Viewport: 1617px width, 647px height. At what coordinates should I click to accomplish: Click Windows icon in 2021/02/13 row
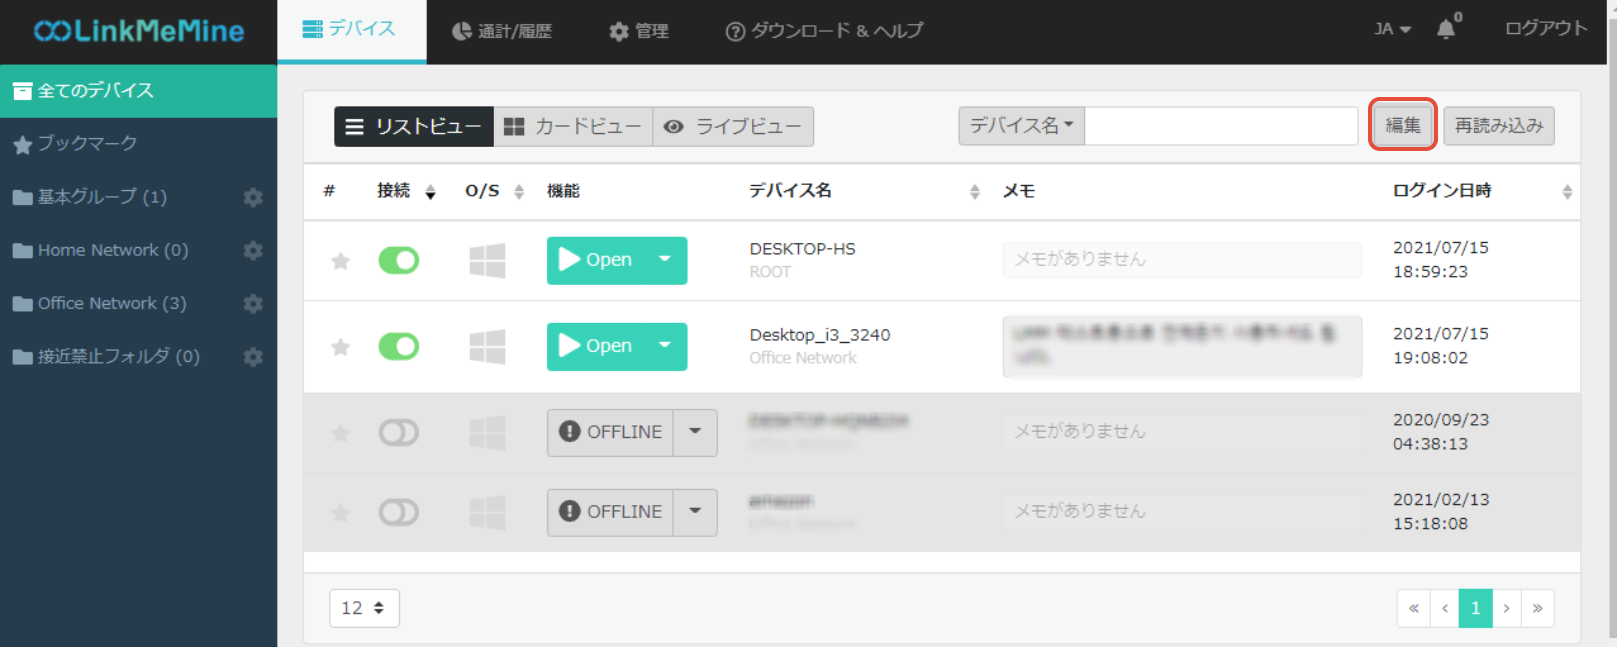[x=487, y=513]
